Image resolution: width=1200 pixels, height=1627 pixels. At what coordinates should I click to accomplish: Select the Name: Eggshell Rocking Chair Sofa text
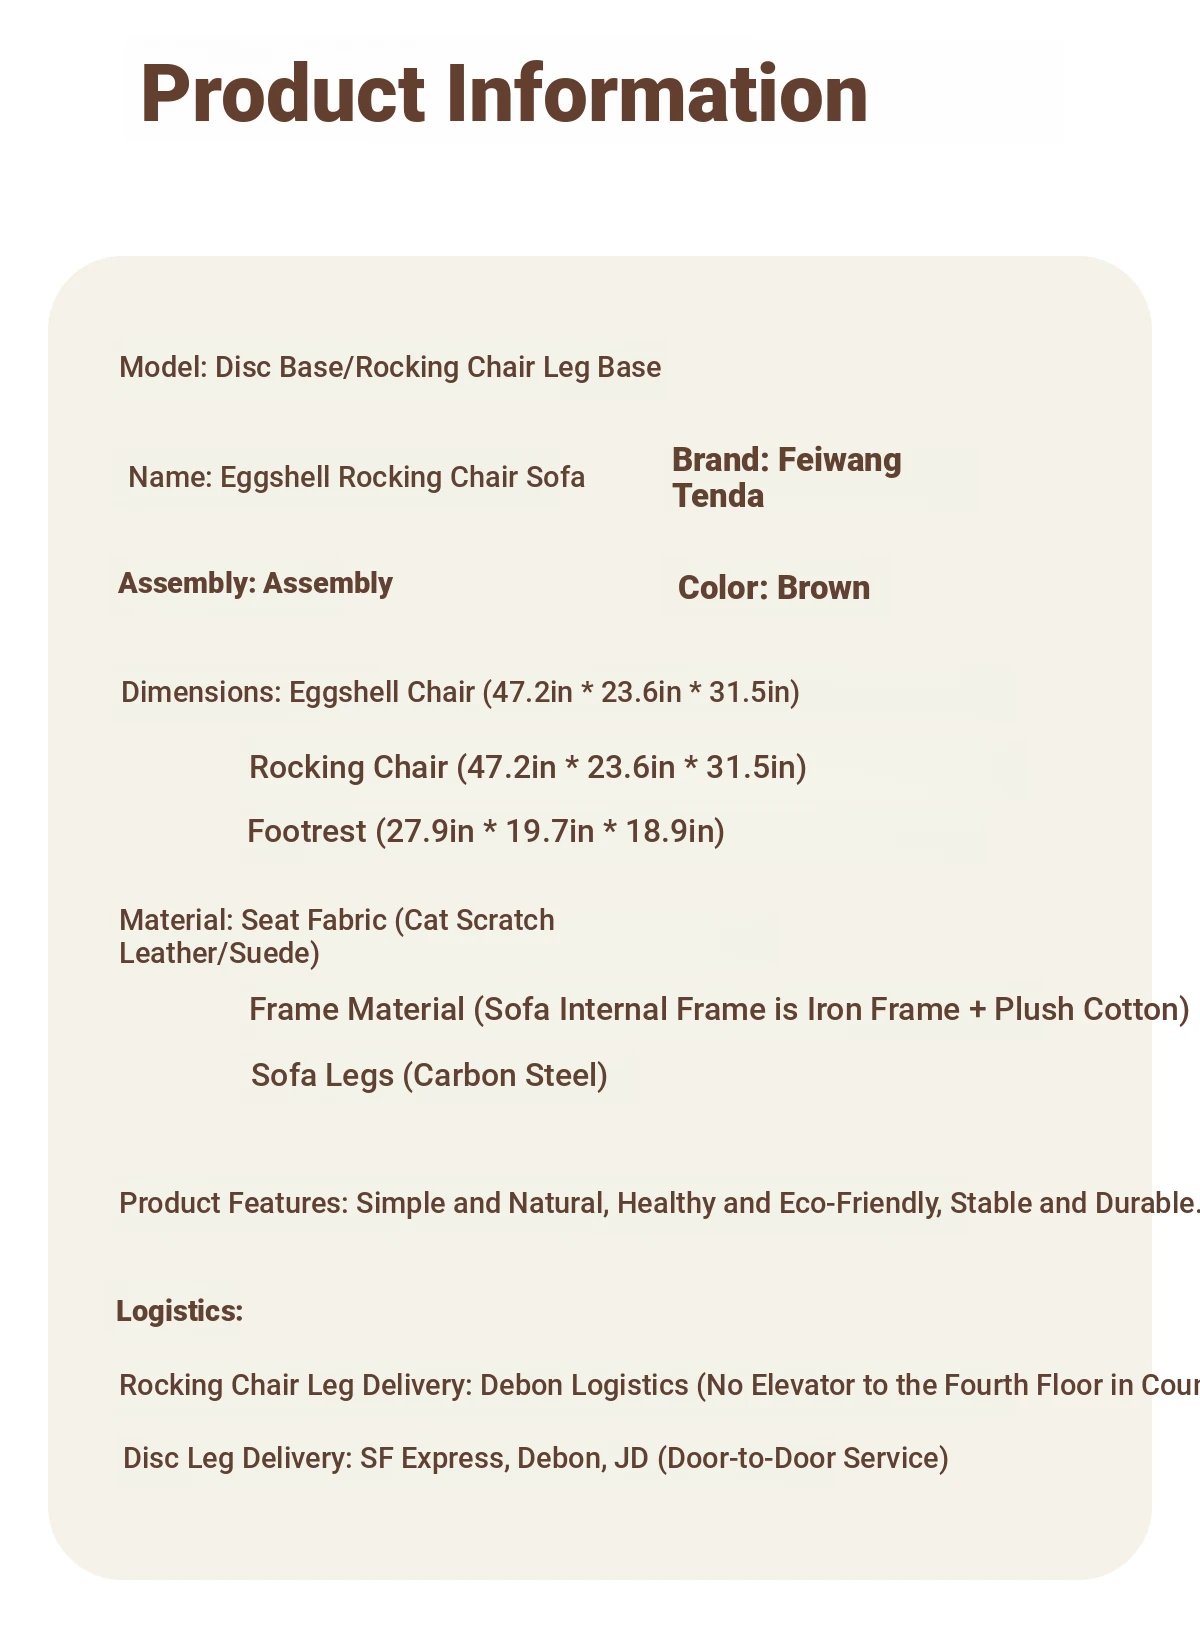(357, 477)
